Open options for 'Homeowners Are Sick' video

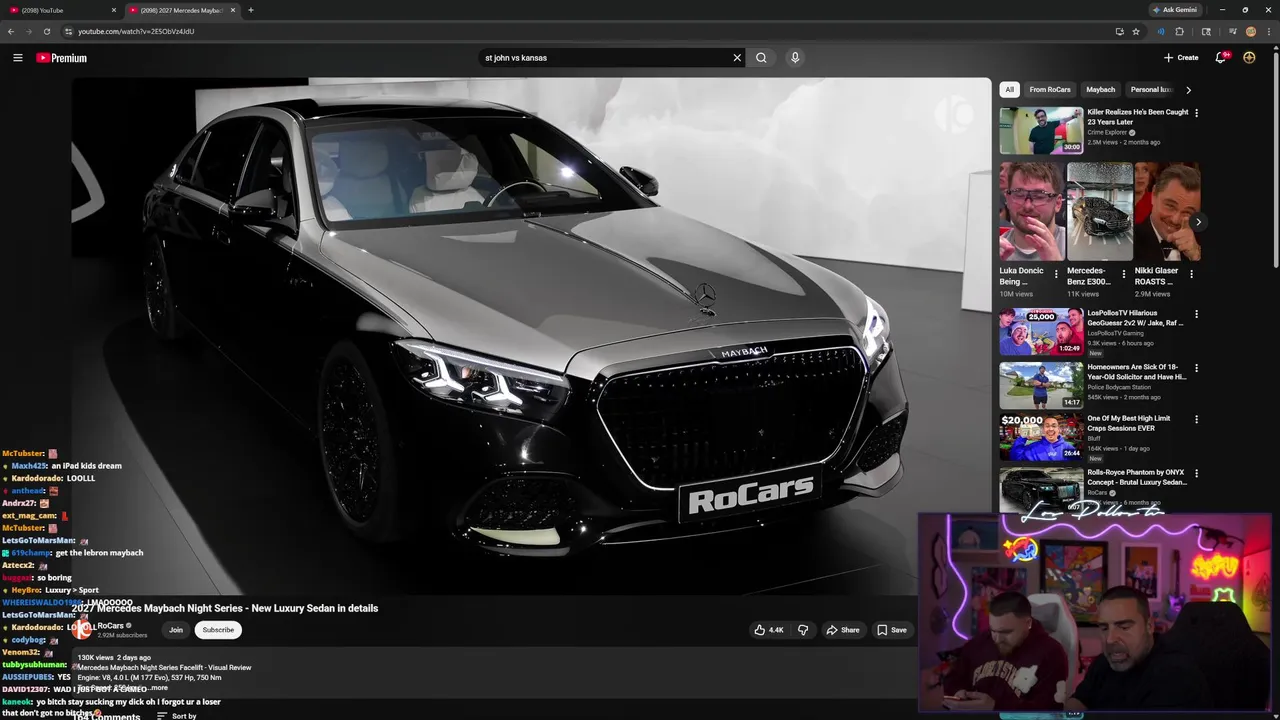(1196, 368)
